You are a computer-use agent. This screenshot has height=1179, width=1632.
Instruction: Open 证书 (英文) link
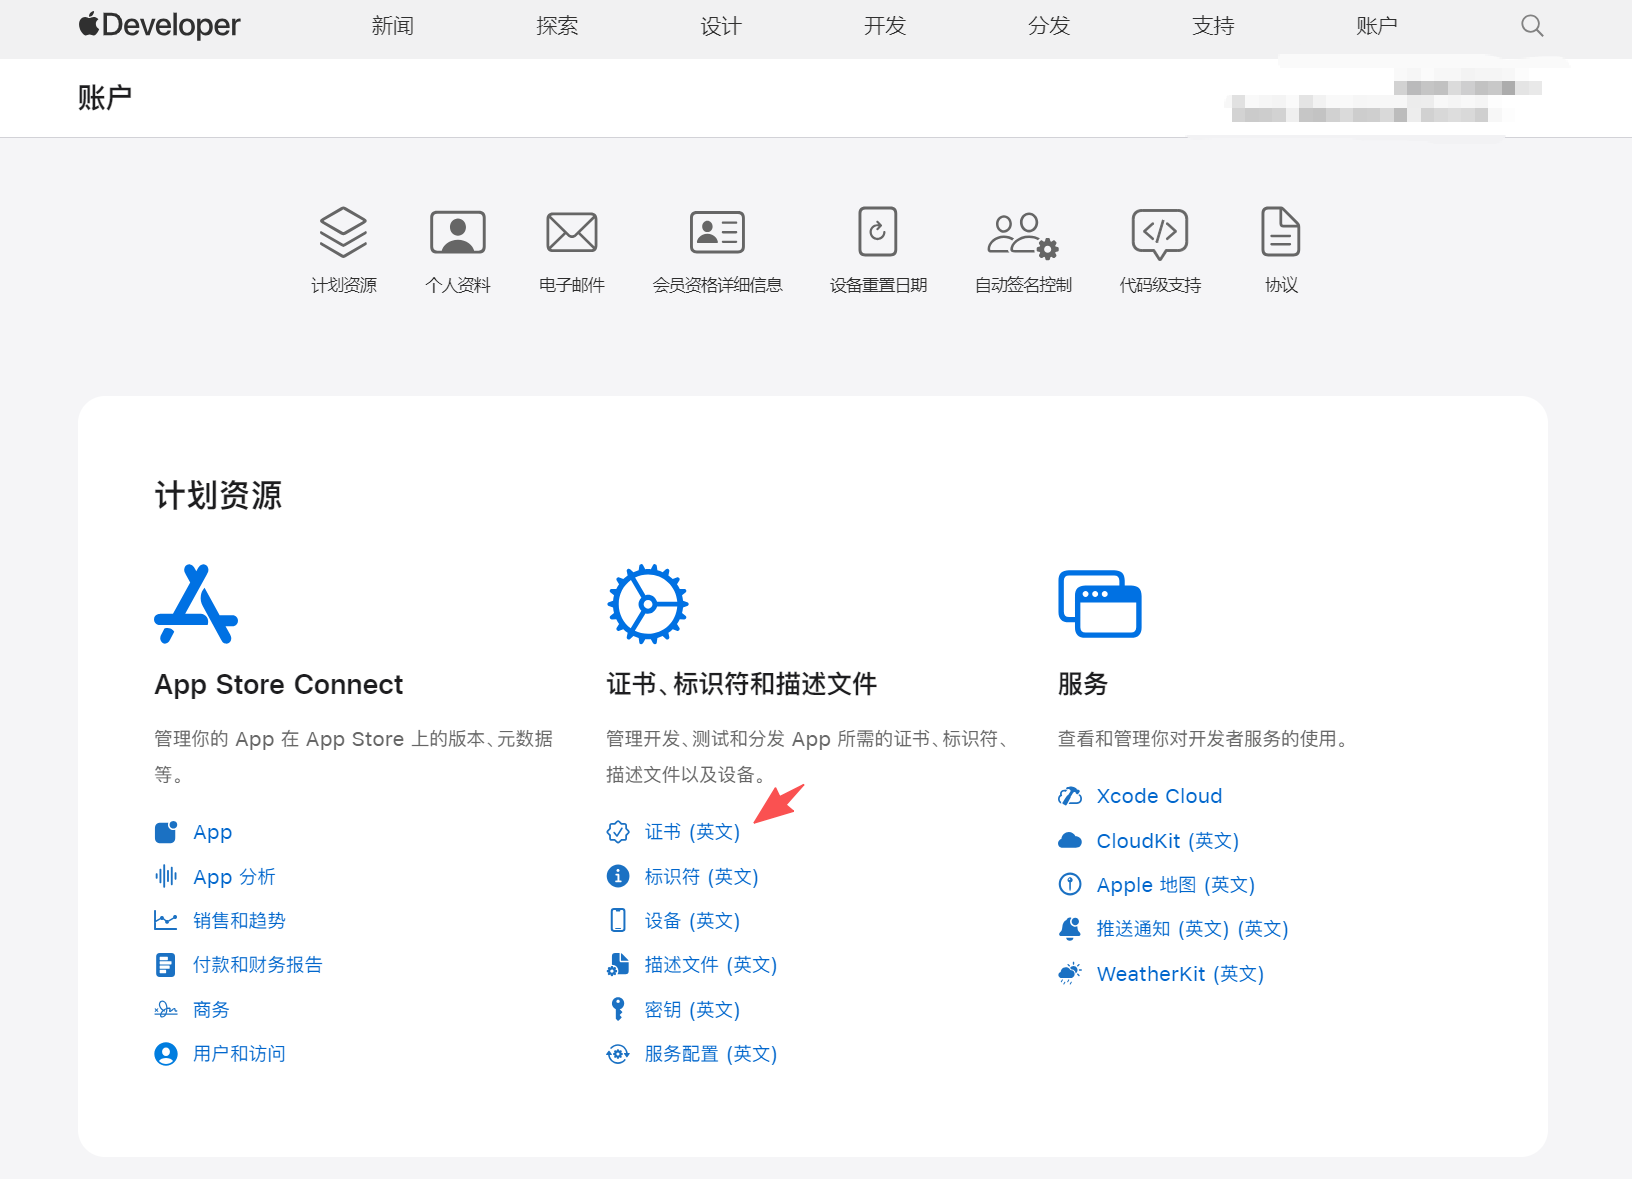tap(693, 832)
